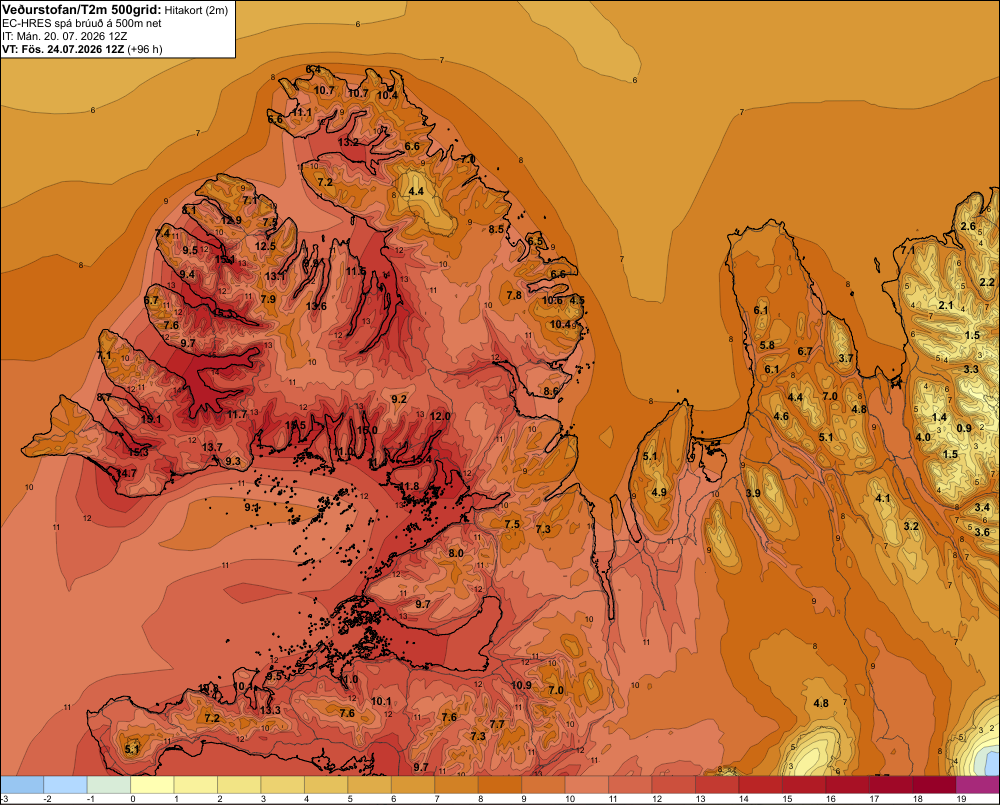This screenshot has width=1000, height=805.
Task: Click the temperature value '7.9'
Action: (x=268, y=299)
